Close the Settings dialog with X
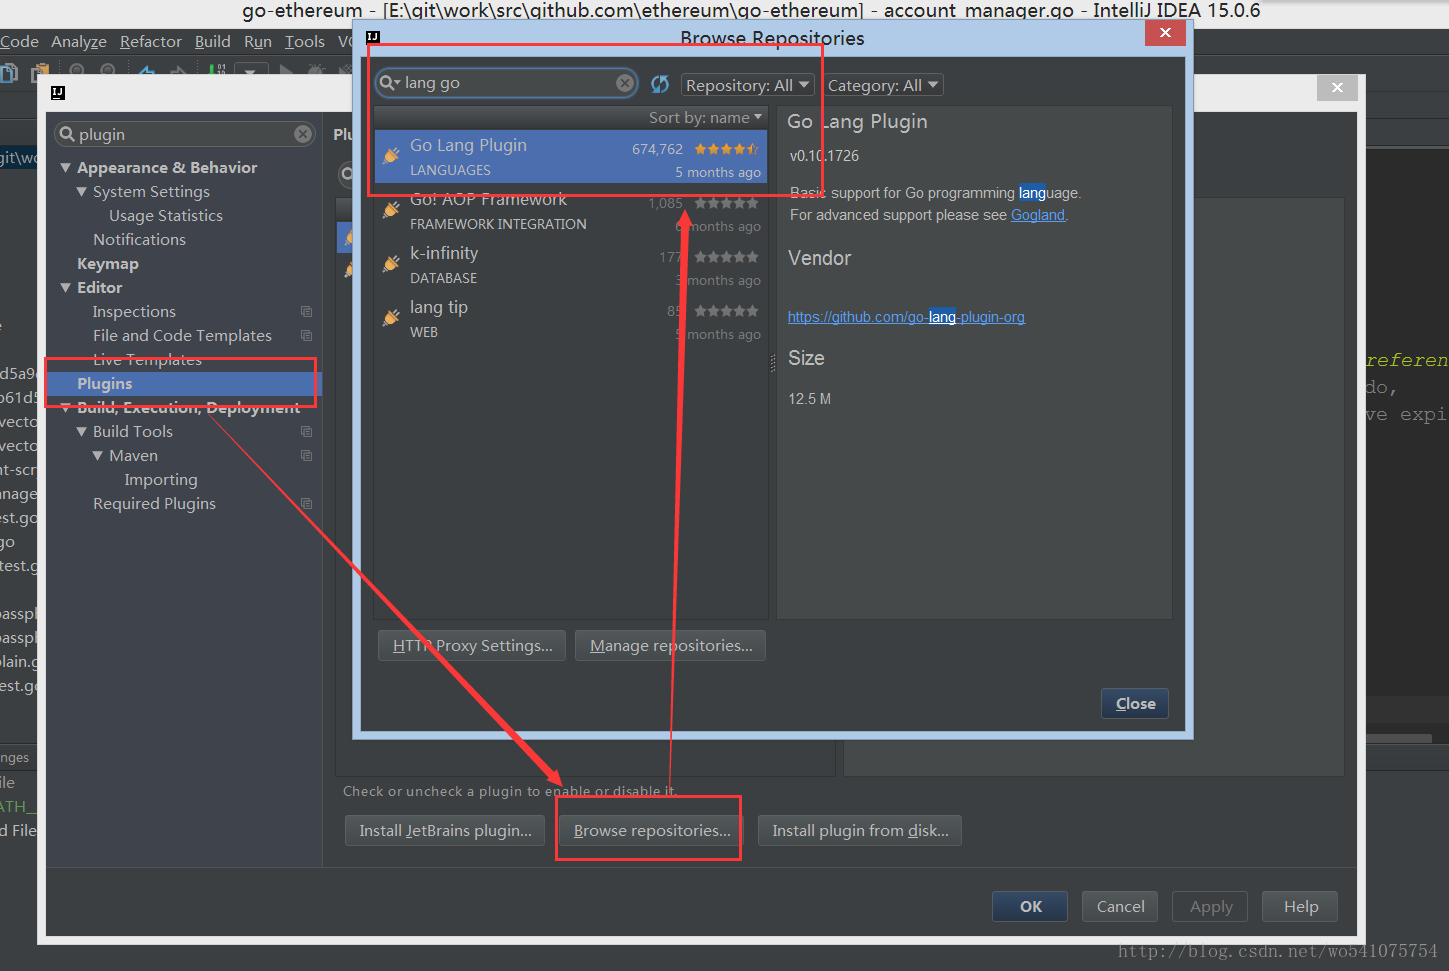This screenshot has height=971, width=1449. click(x=1337, y=88)
